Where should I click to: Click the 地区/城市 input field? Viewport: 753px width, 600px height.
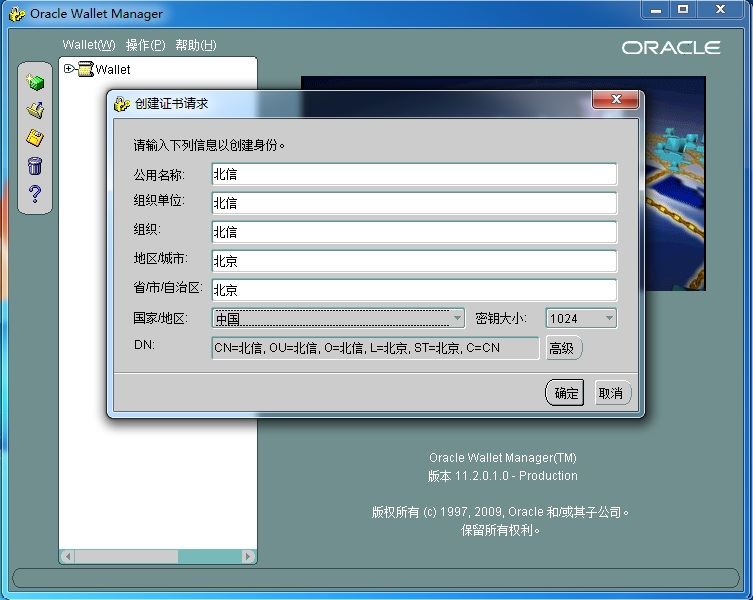pos(414,261)
